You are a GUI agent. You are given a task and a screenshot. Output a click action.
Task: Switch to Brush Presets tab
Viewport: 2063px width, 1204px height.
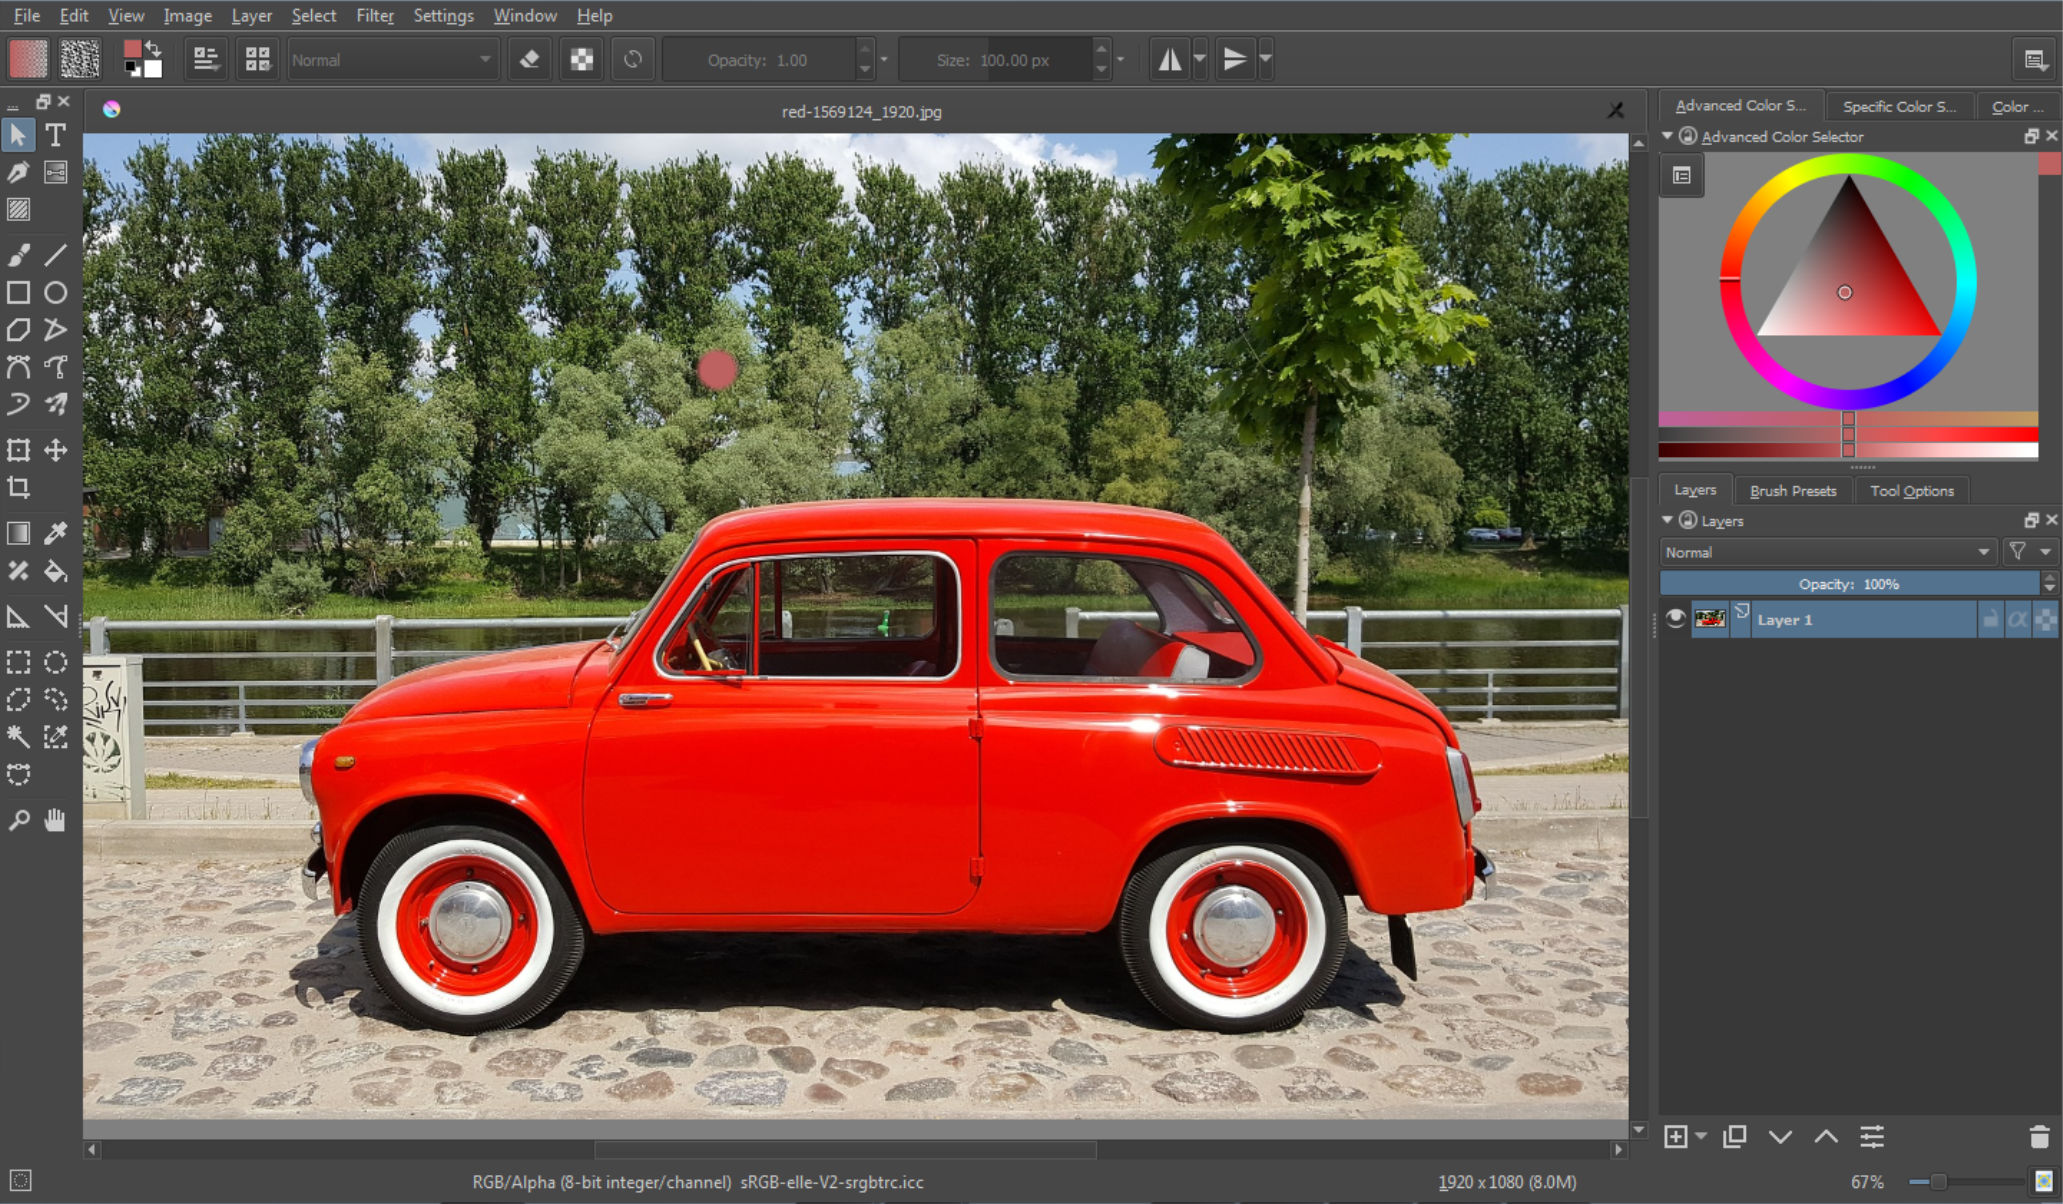(x=1793, y=490)
